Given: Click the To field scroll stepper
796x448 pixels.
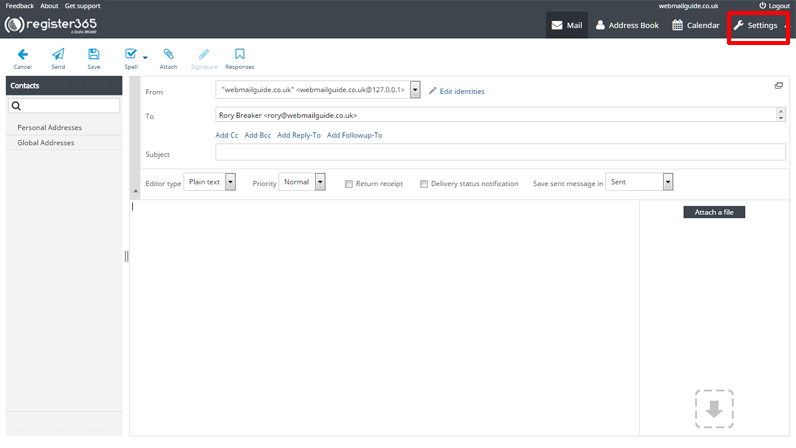Looking at the screenshot, I should (x=781, y=115).
